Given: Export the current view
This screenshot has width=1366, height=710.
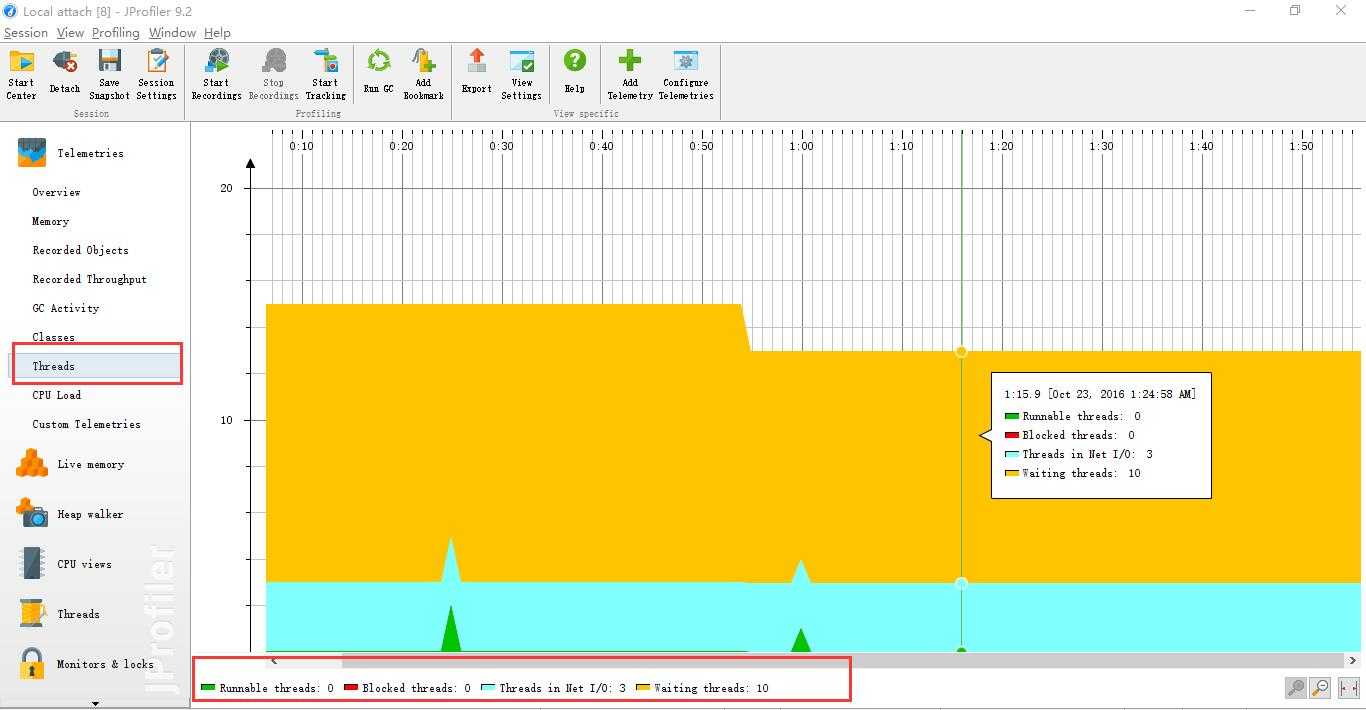Looking at the screenshot, I should 476,72.
